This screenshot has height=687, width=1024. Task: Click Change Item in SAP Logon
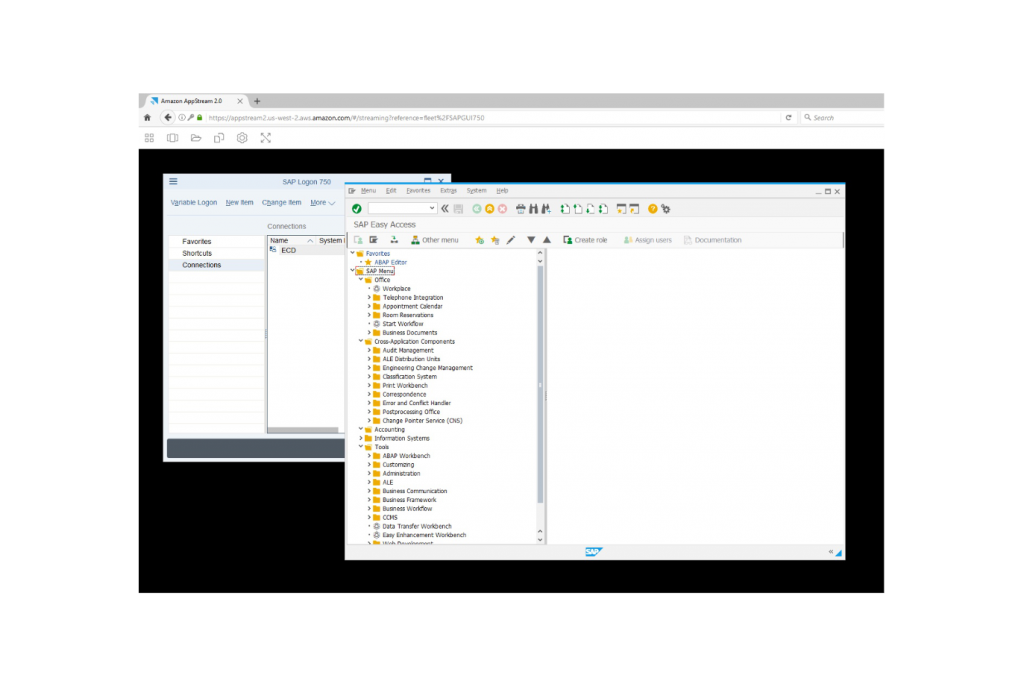(x=281, y=203)
